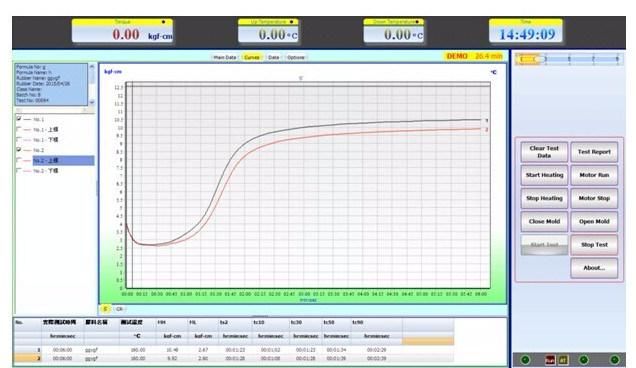Enable the No.1 - 上模 curve checkbox
This screenshot has height=368, width=636.
coord(19,129)
